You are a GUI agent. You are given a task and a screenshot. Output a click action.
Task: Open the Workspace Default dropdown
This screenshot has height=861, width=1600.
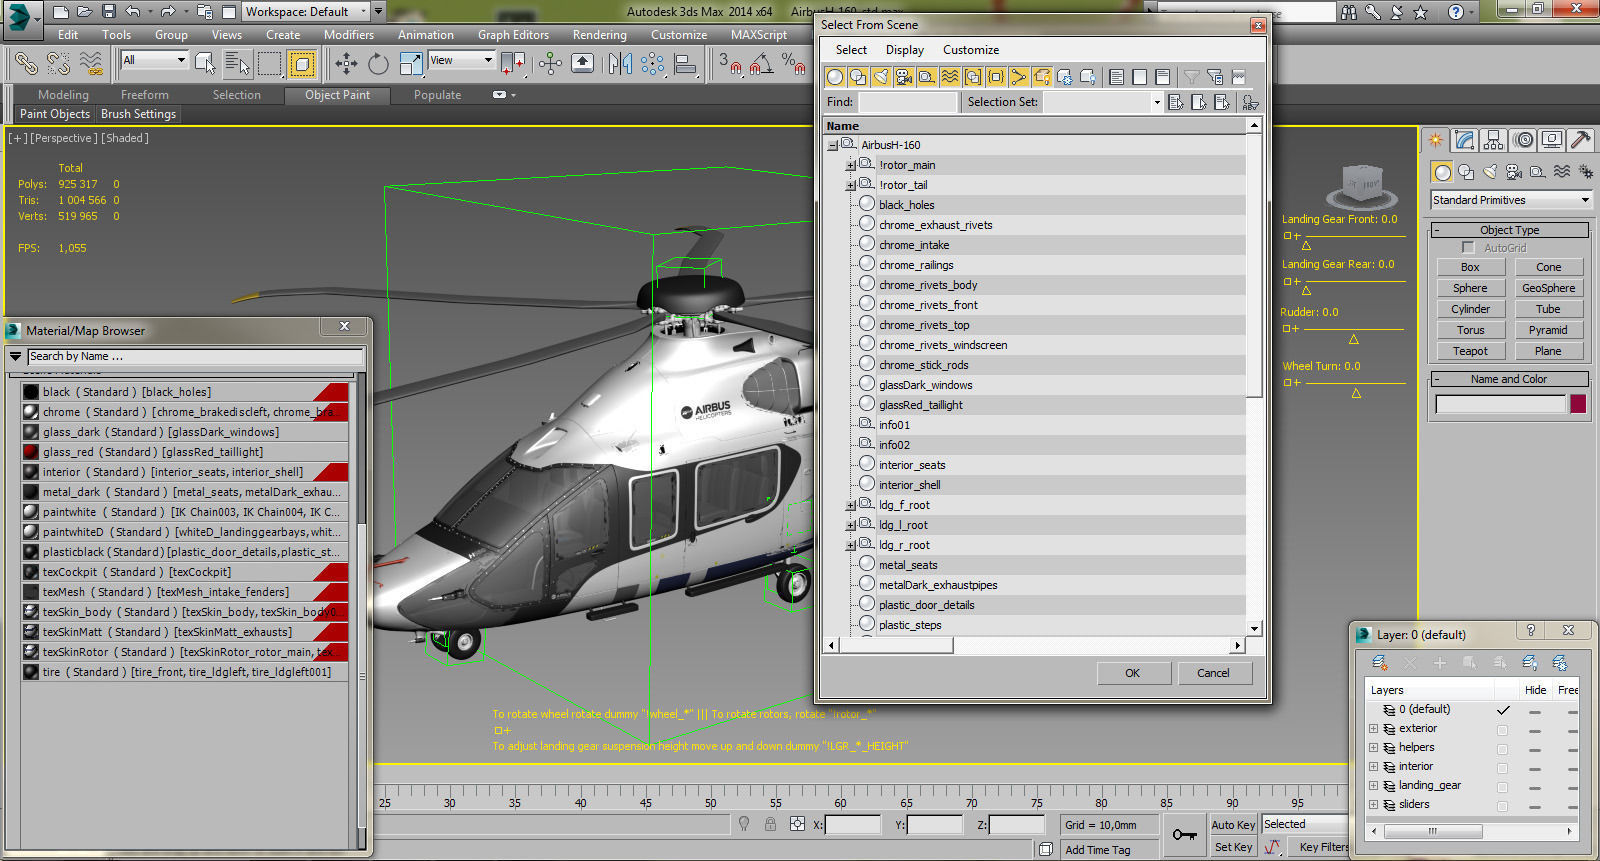(307, 12)
